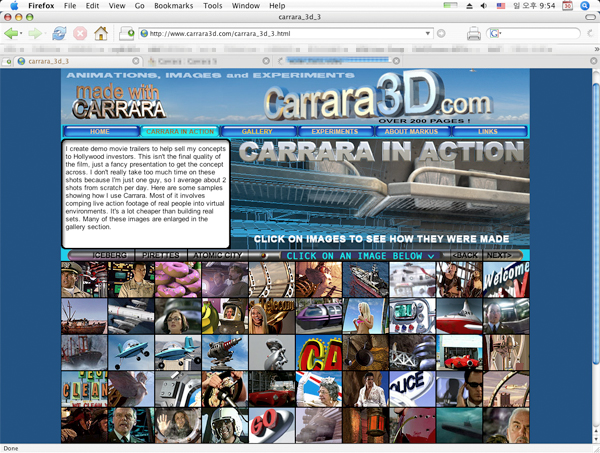Click the red Stop loading icon
This screenshot has height=453, width=600.
(x=80, y=34)
